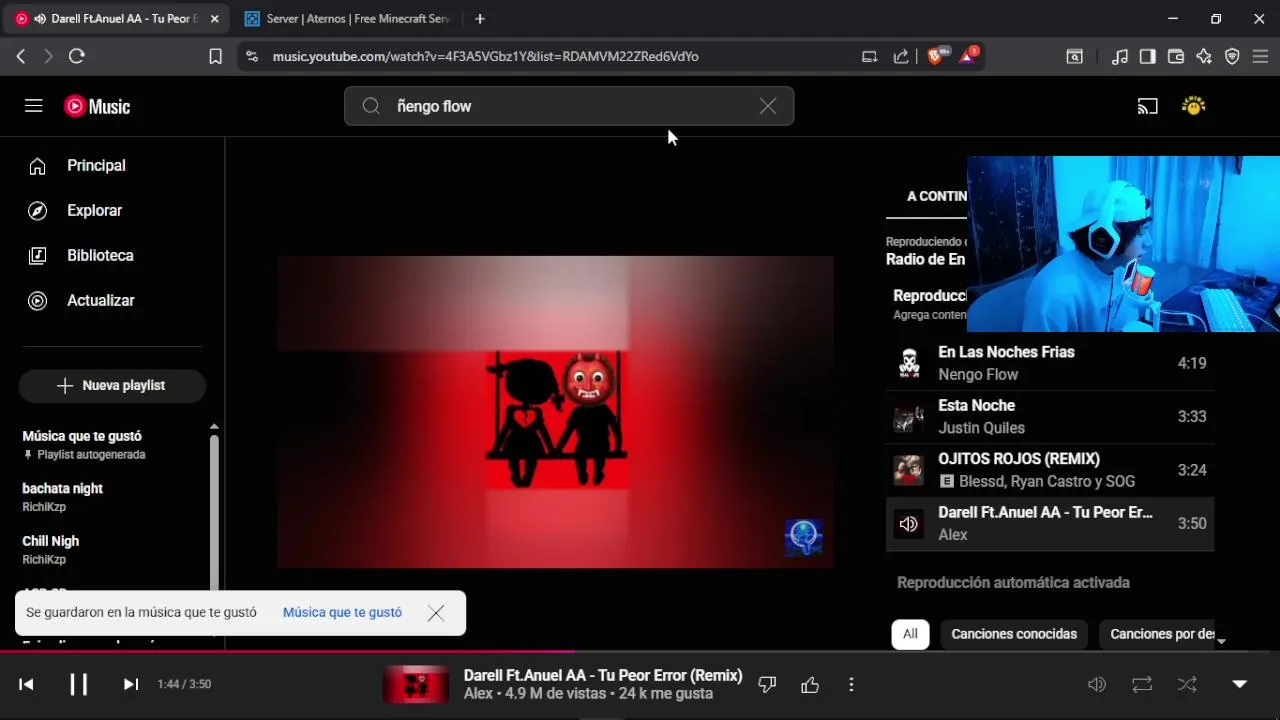The width and height of the screenshot is (1280, 720).
Task: Open the Leo AI sparkle icon
Action: click(x=1204, y=57)
